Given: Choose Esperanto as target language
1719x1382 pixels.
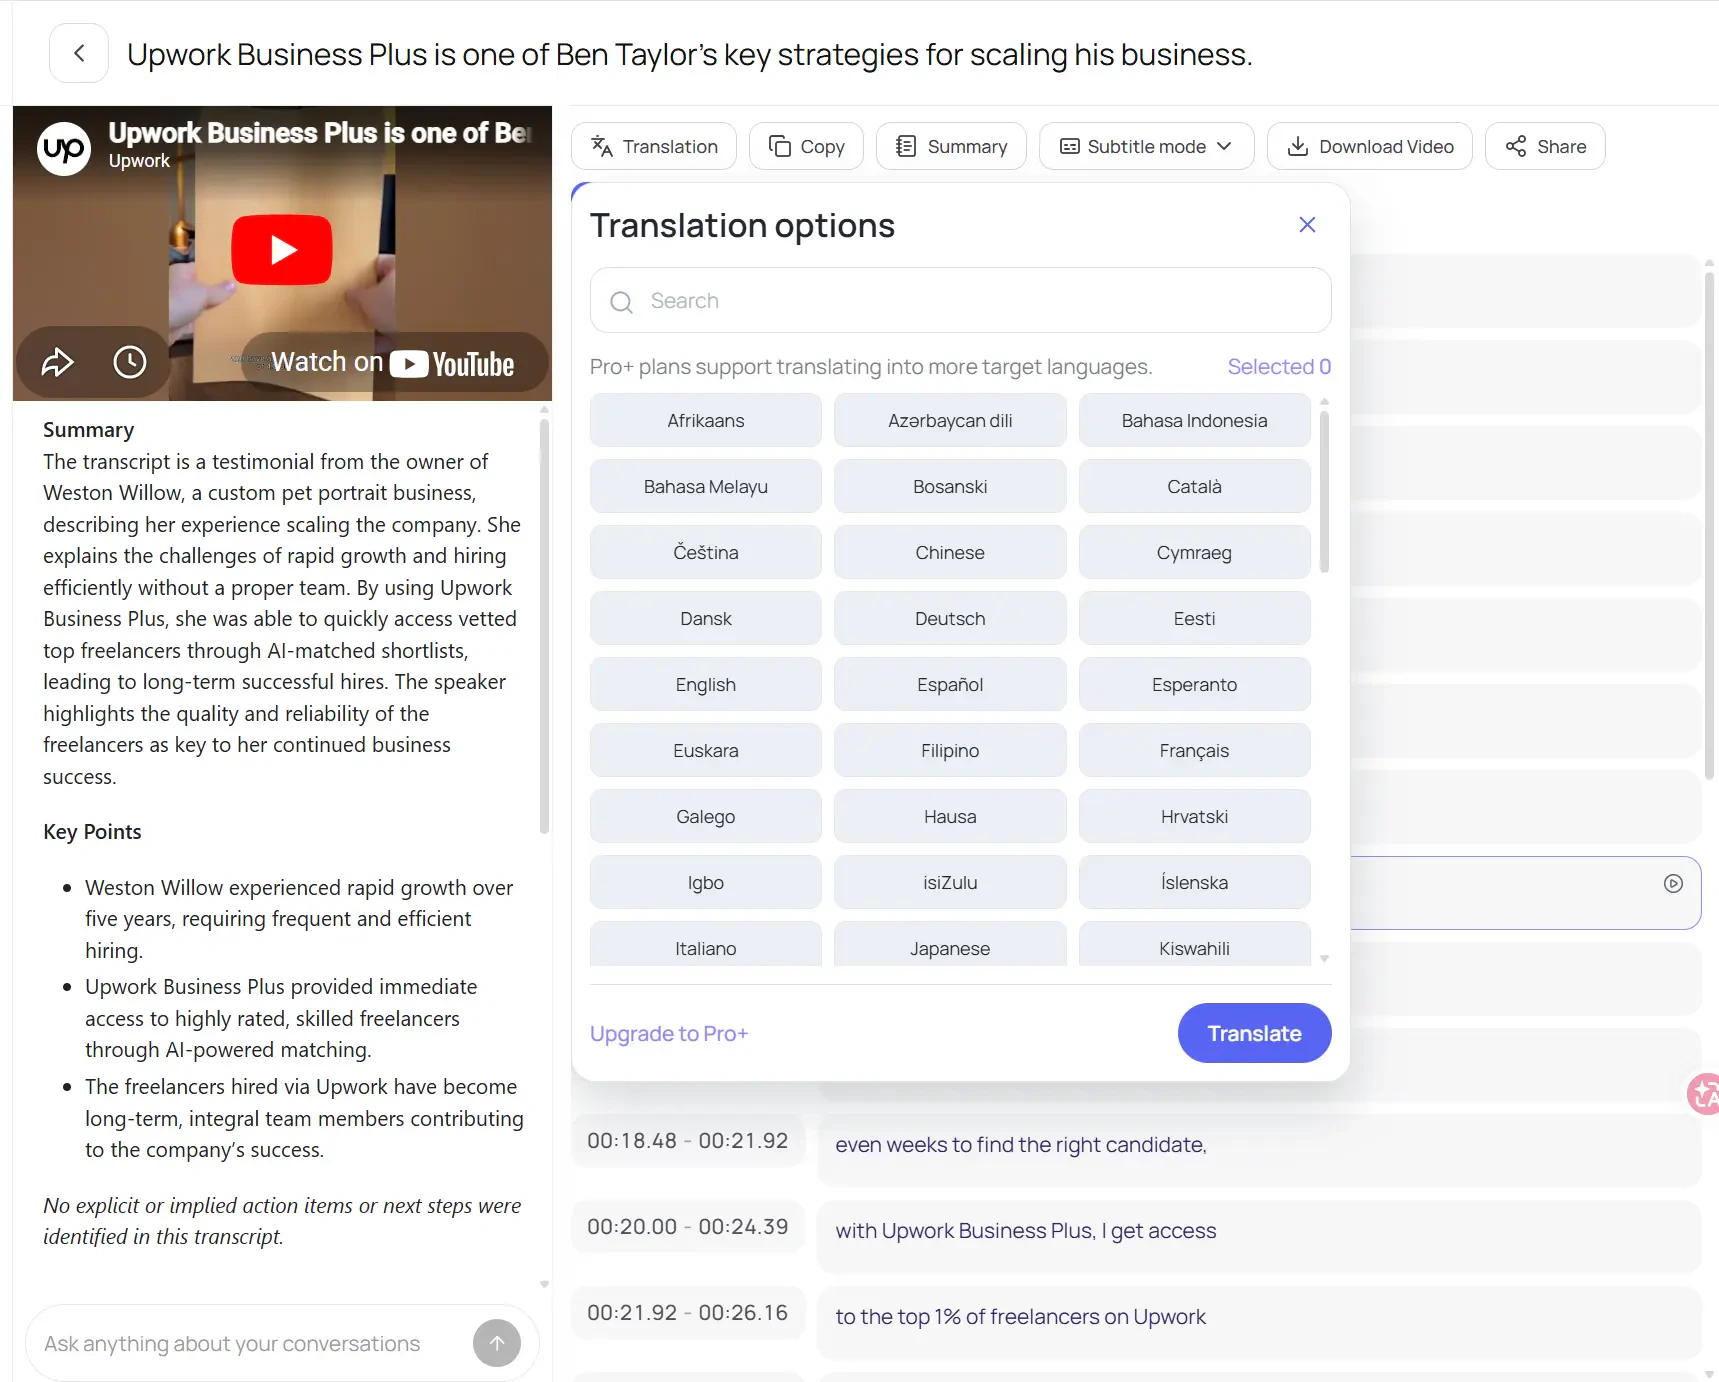Looking at the screenshot, I should (x=1194, y=684).
